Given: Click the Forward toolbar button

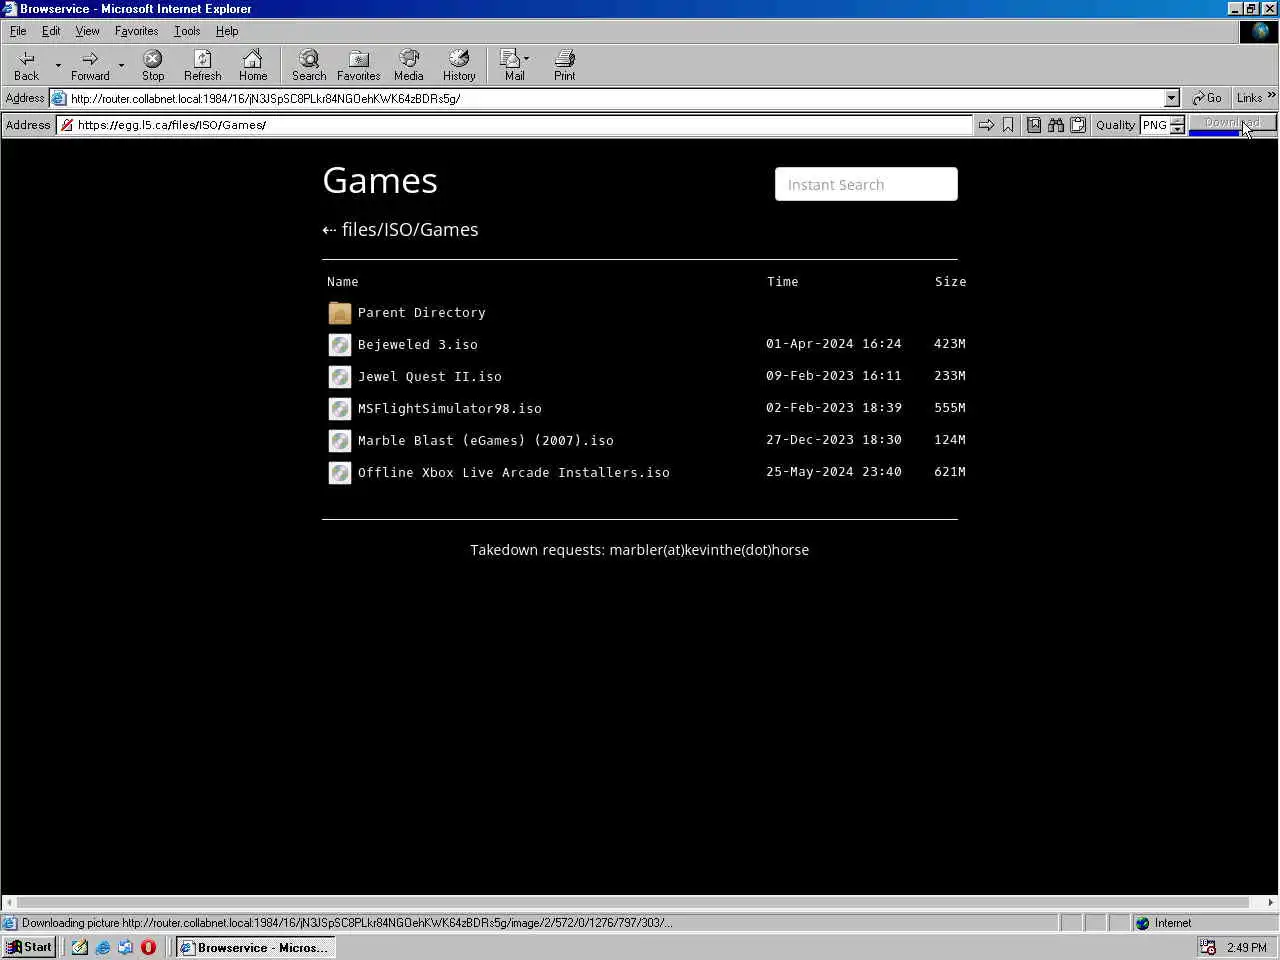Looking at the screenshot, I should pos(90,65).
